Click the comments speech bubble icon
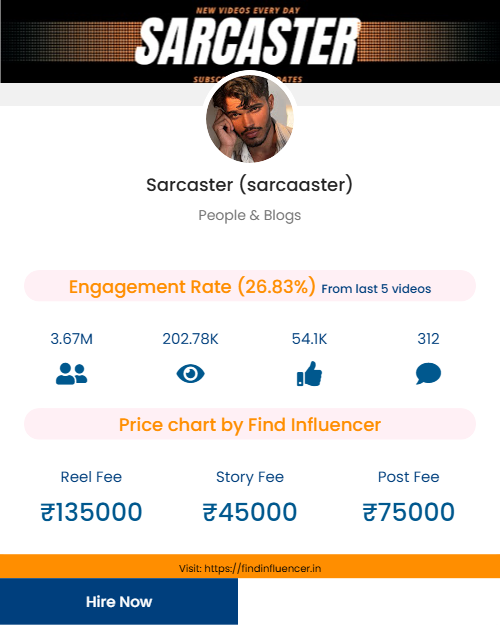The width and height of the screenshot is (500, 625). point(428,374)
